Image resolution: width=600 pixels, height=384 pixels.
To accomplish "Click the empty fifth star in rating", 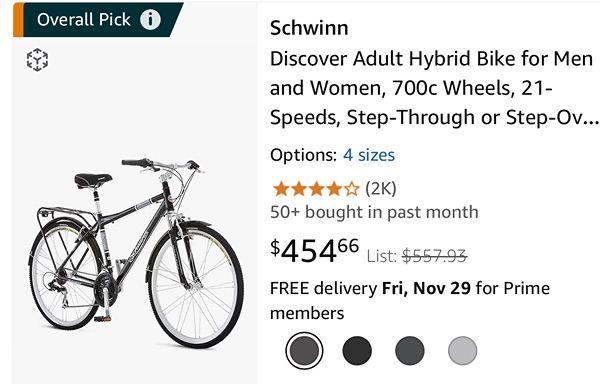I will [x=352, y=189].
